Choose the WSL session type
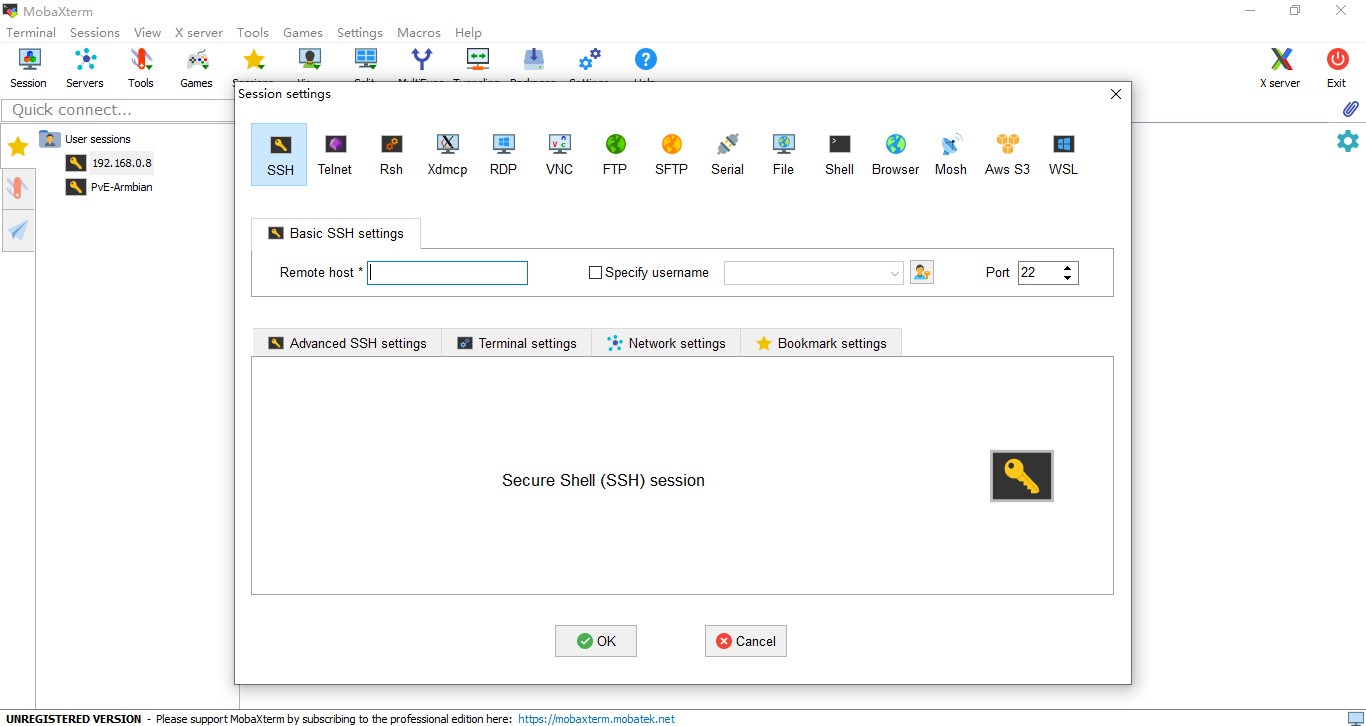1366x726 pixels. coord(1063,155)
